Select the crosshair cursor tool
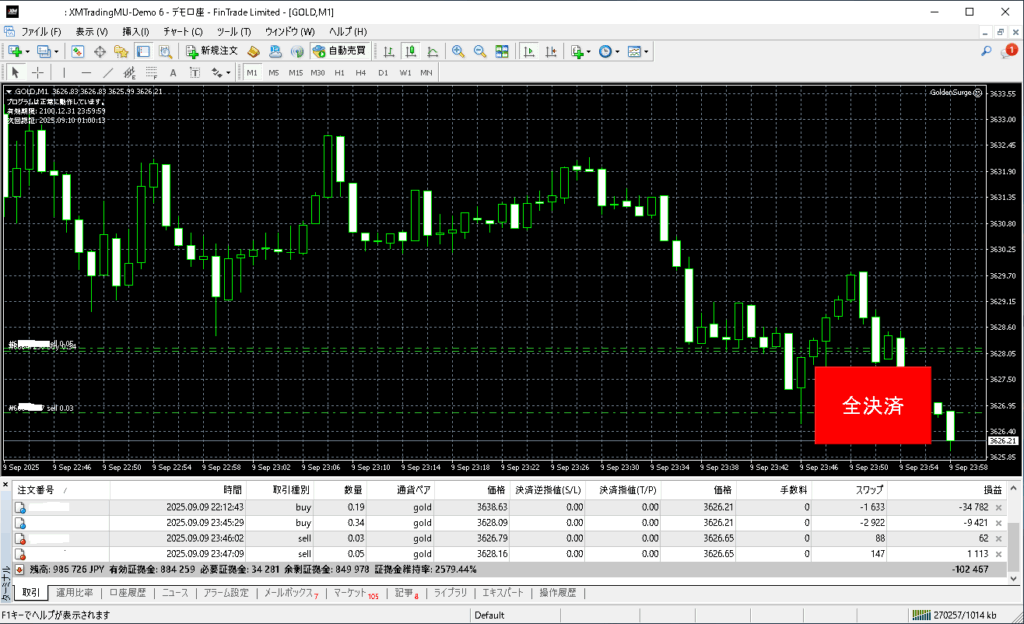1024x624 pixels. [38, 73]
